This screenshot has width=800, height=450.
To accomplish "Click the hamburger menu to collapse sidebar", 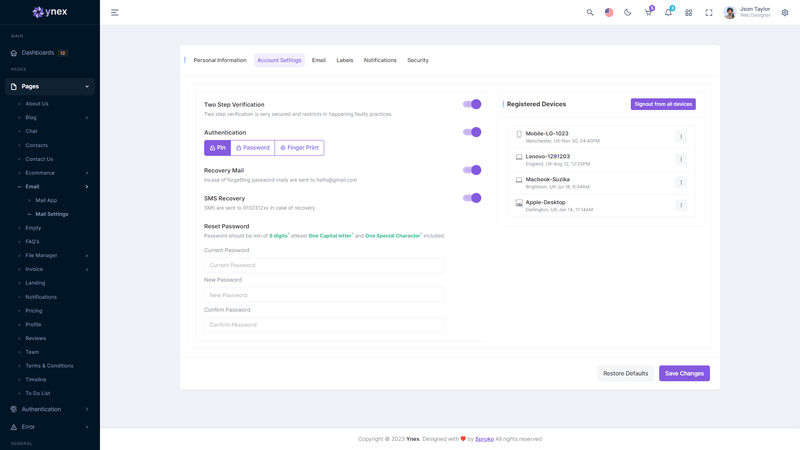I will pos(115,13).
